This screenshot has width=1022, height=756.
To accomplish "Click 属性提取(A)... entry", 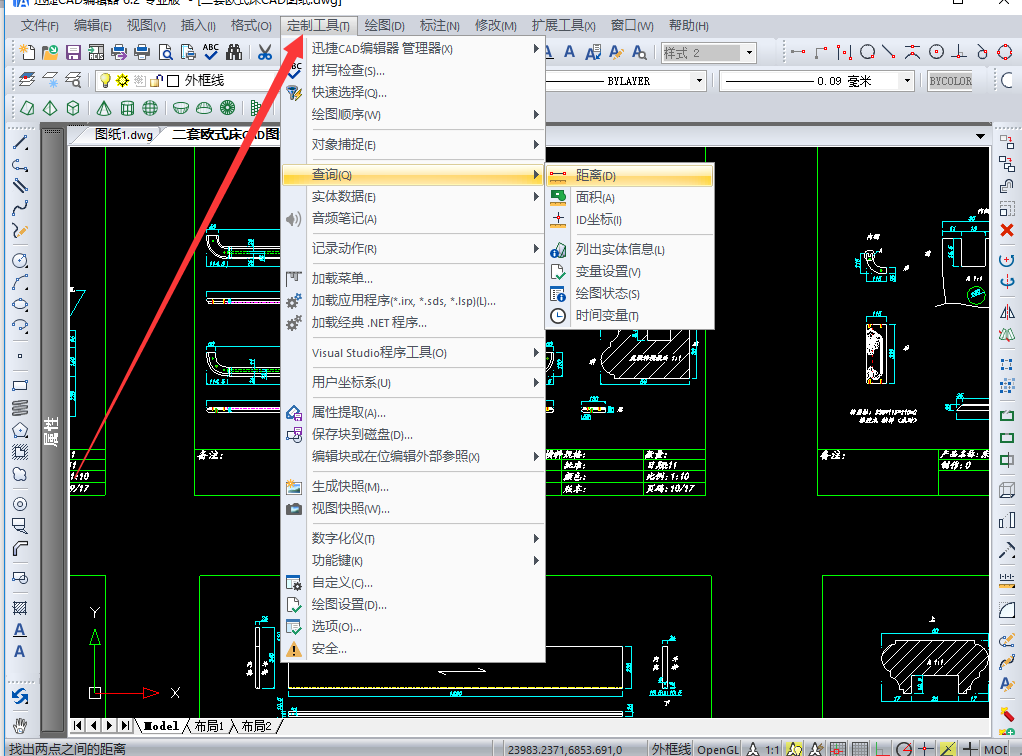I will (413, 413).
